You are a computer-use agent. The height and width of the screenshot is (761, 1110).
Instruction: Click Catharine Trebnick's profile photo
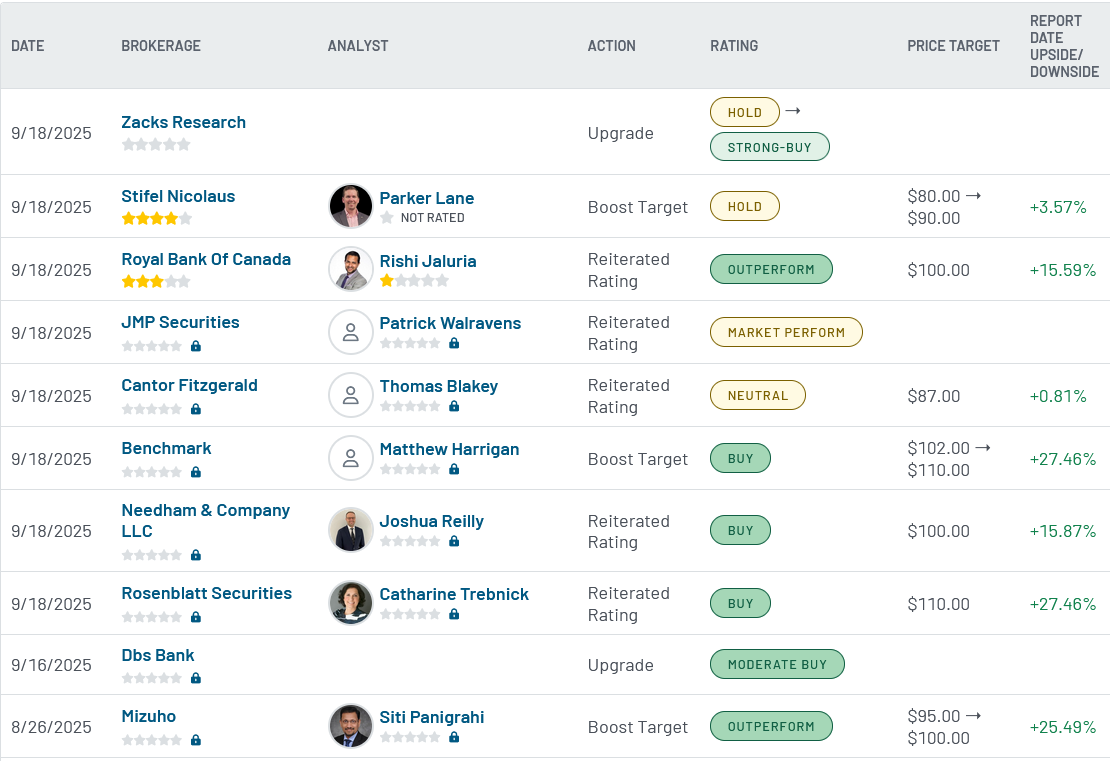pos(350,603)
